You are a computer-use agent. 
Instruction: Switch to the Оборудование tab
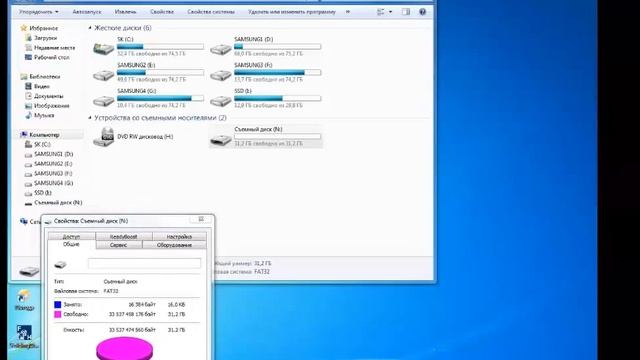point(174,245)
